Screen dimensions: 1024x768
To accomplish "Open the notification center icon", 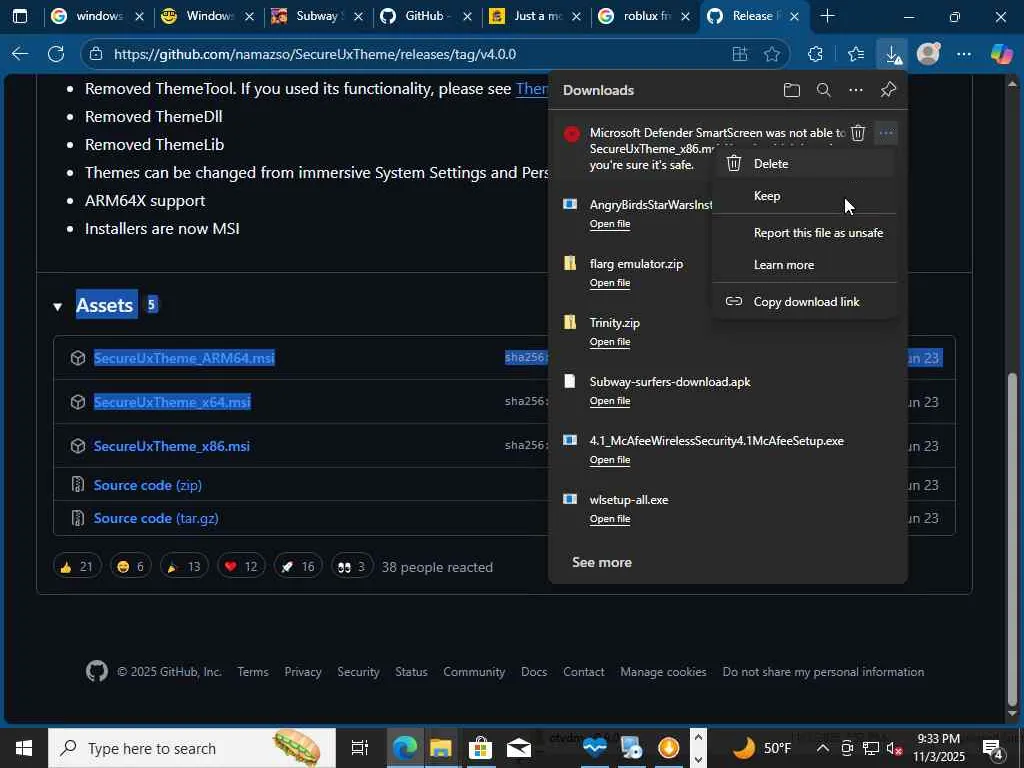I will point(994,748).
